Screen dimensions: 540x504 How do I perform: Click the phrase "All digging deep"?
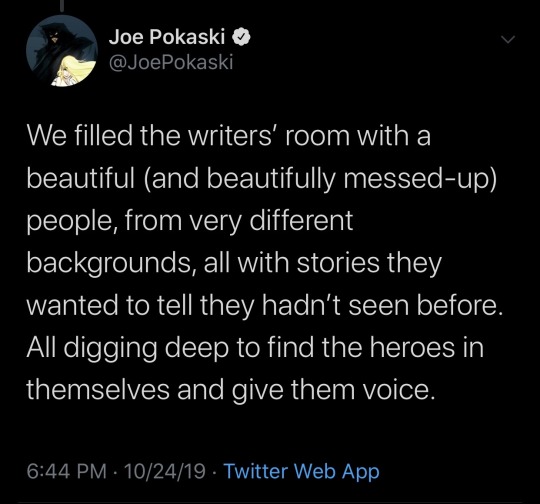(x=127, y=349)
